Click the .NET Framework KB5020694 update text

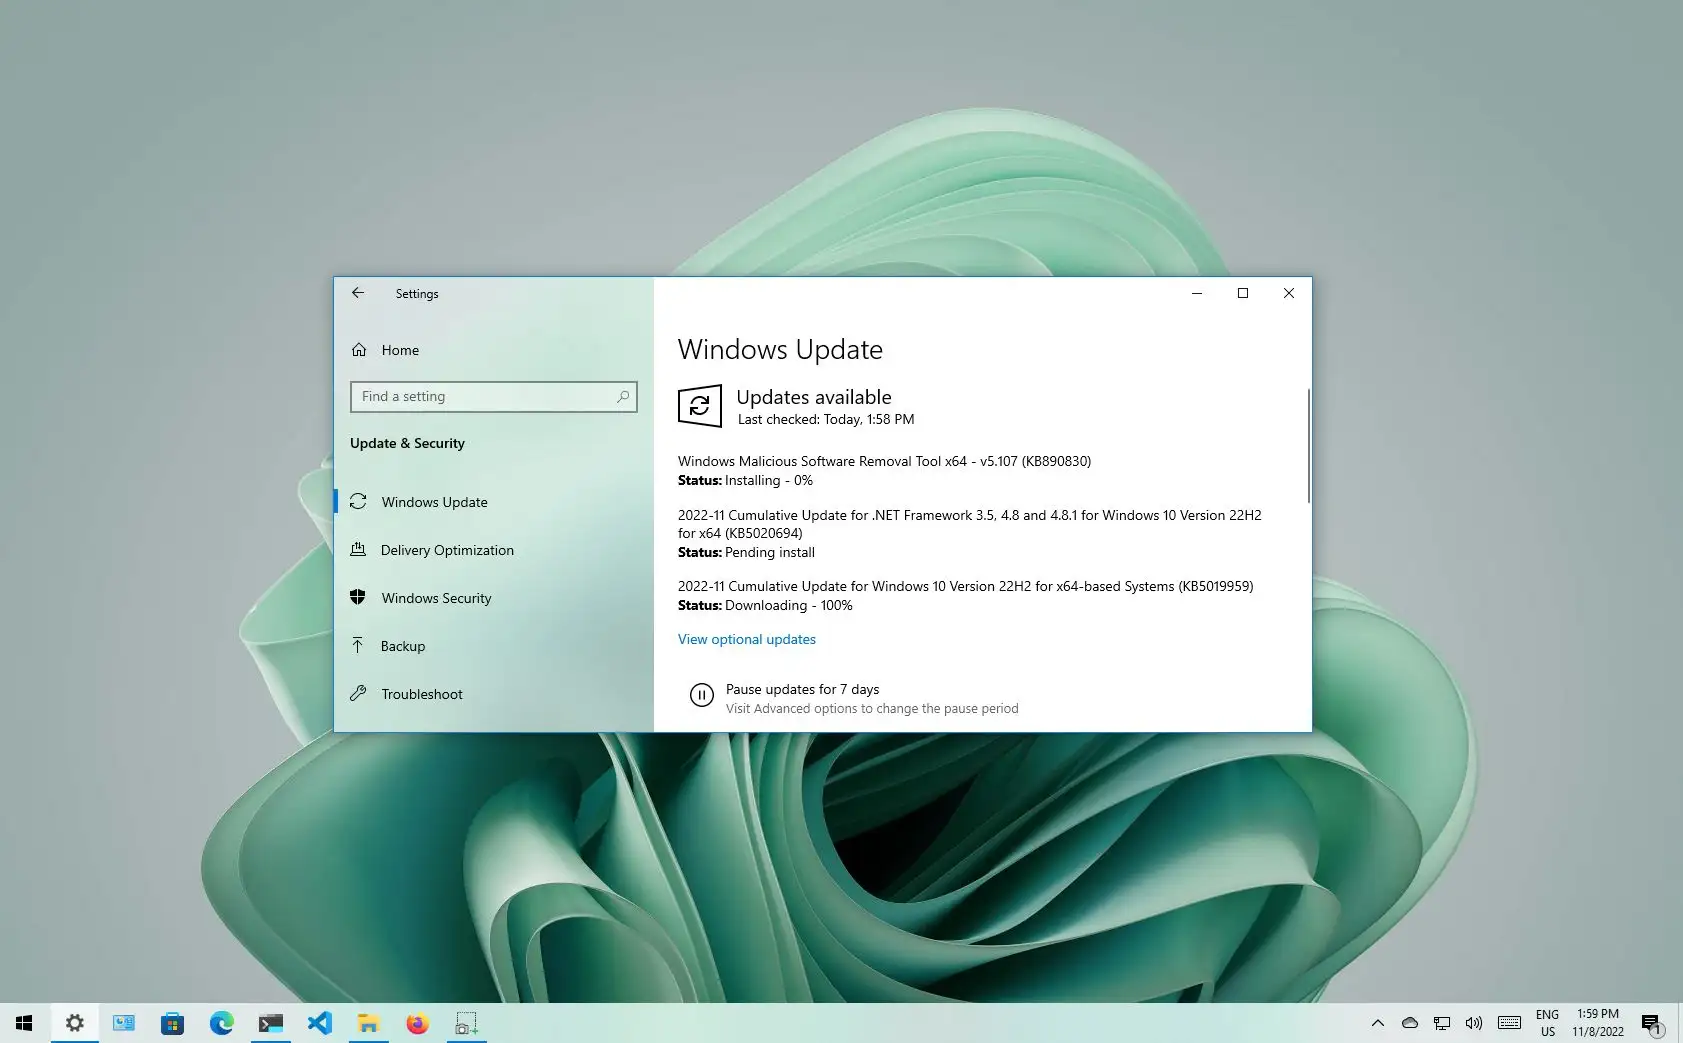point(970,524)
